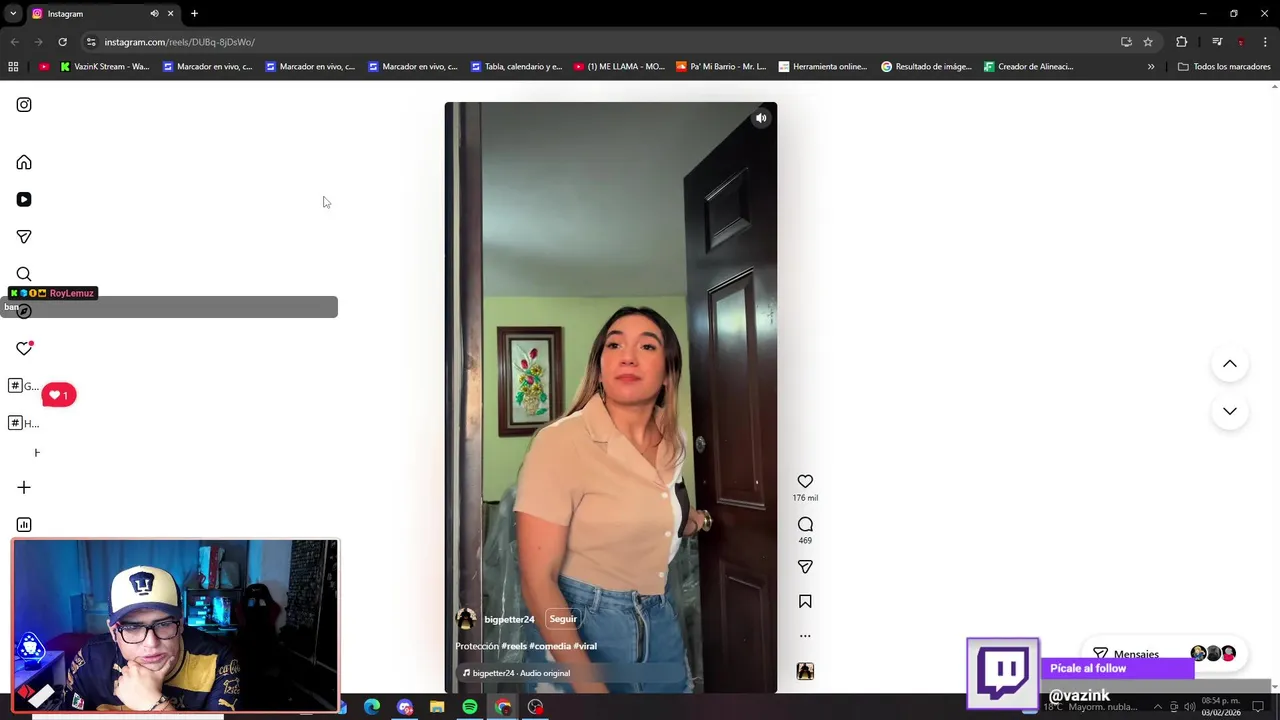Mute the Instagram tab's audio indicator
The height and width of the screenshot is (720, 1280).
(154, 14)
